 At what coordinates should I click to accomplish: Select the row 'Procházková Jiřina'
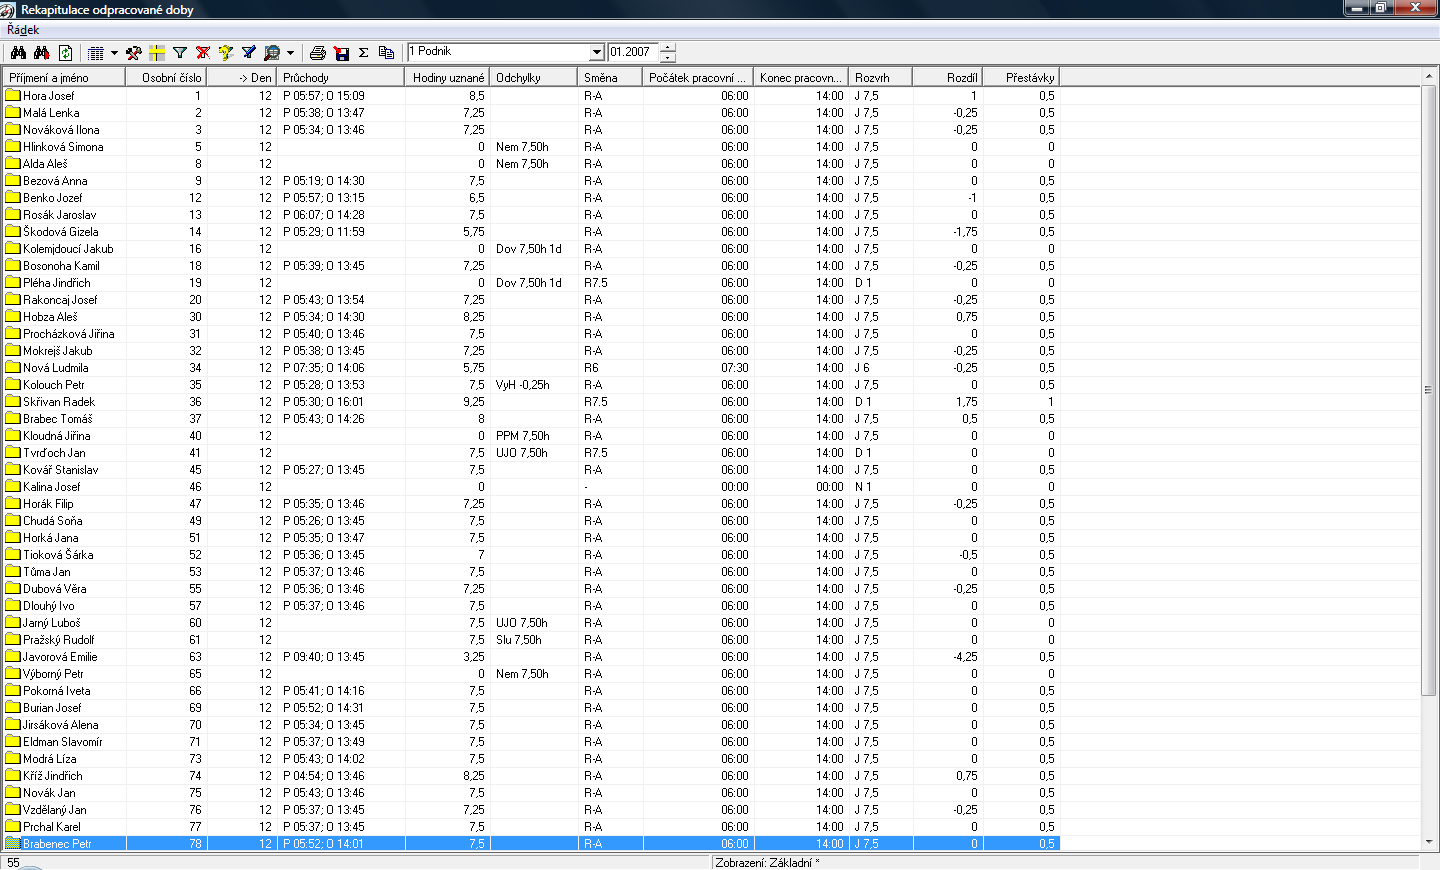(x=530, y=334)
